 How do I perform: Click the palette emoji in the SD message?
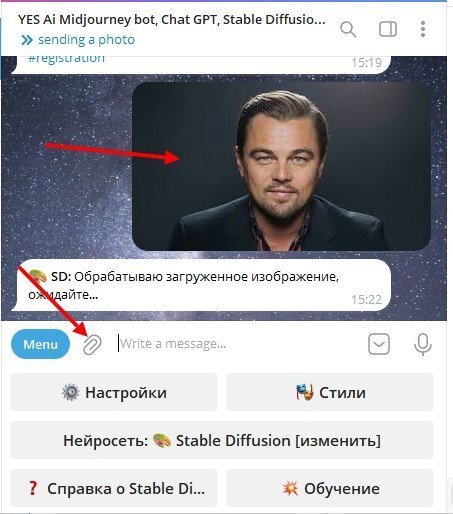click(x=38, y=276)
